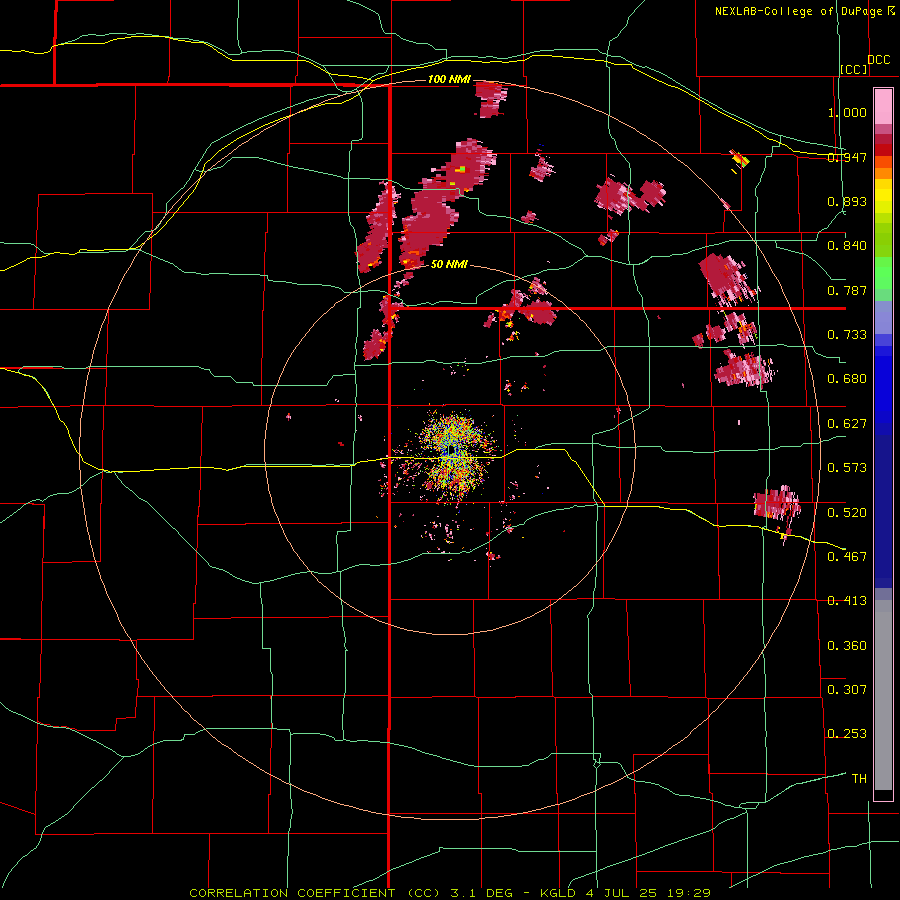Click the 0.467 scale value

click(x=847, y=556)
